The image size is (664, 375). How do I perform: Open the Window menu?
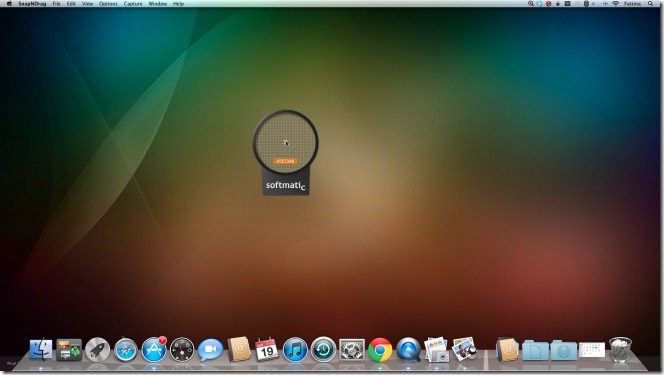[x=158, y=3]
